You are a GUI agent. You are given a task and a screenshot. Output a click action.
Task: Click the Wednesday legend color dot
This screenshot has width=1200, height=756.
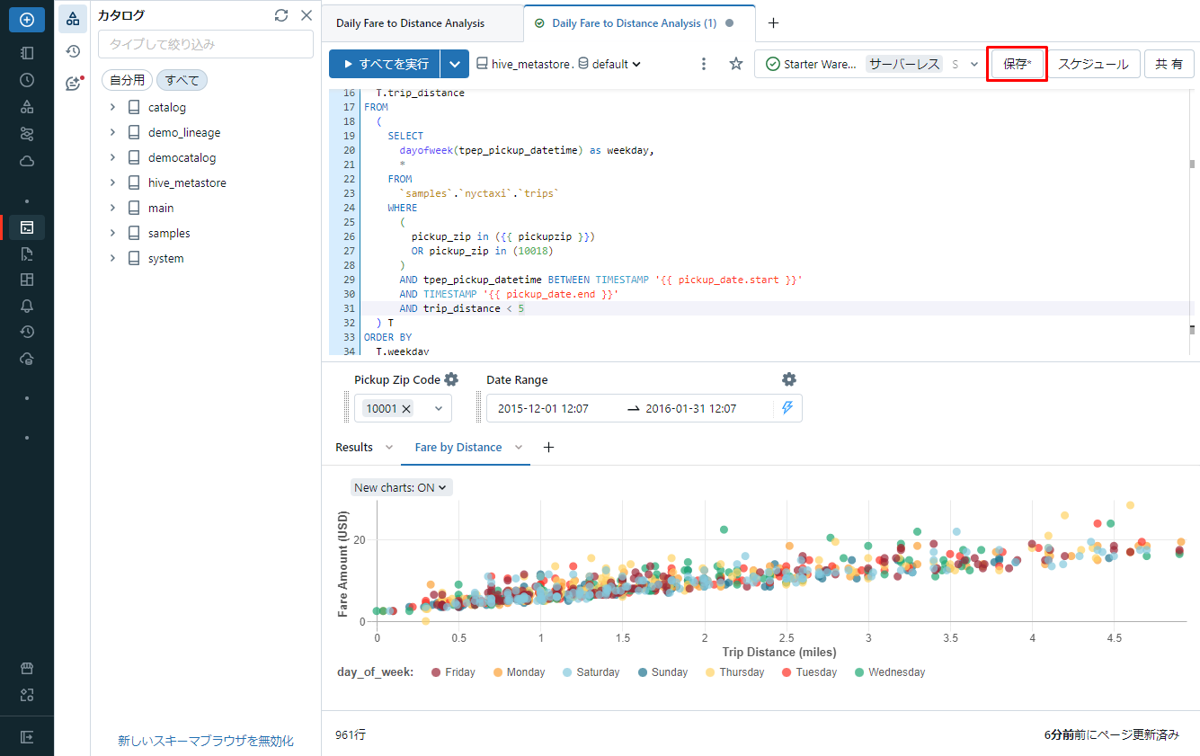pyautogui.click(x=859, y=673)
